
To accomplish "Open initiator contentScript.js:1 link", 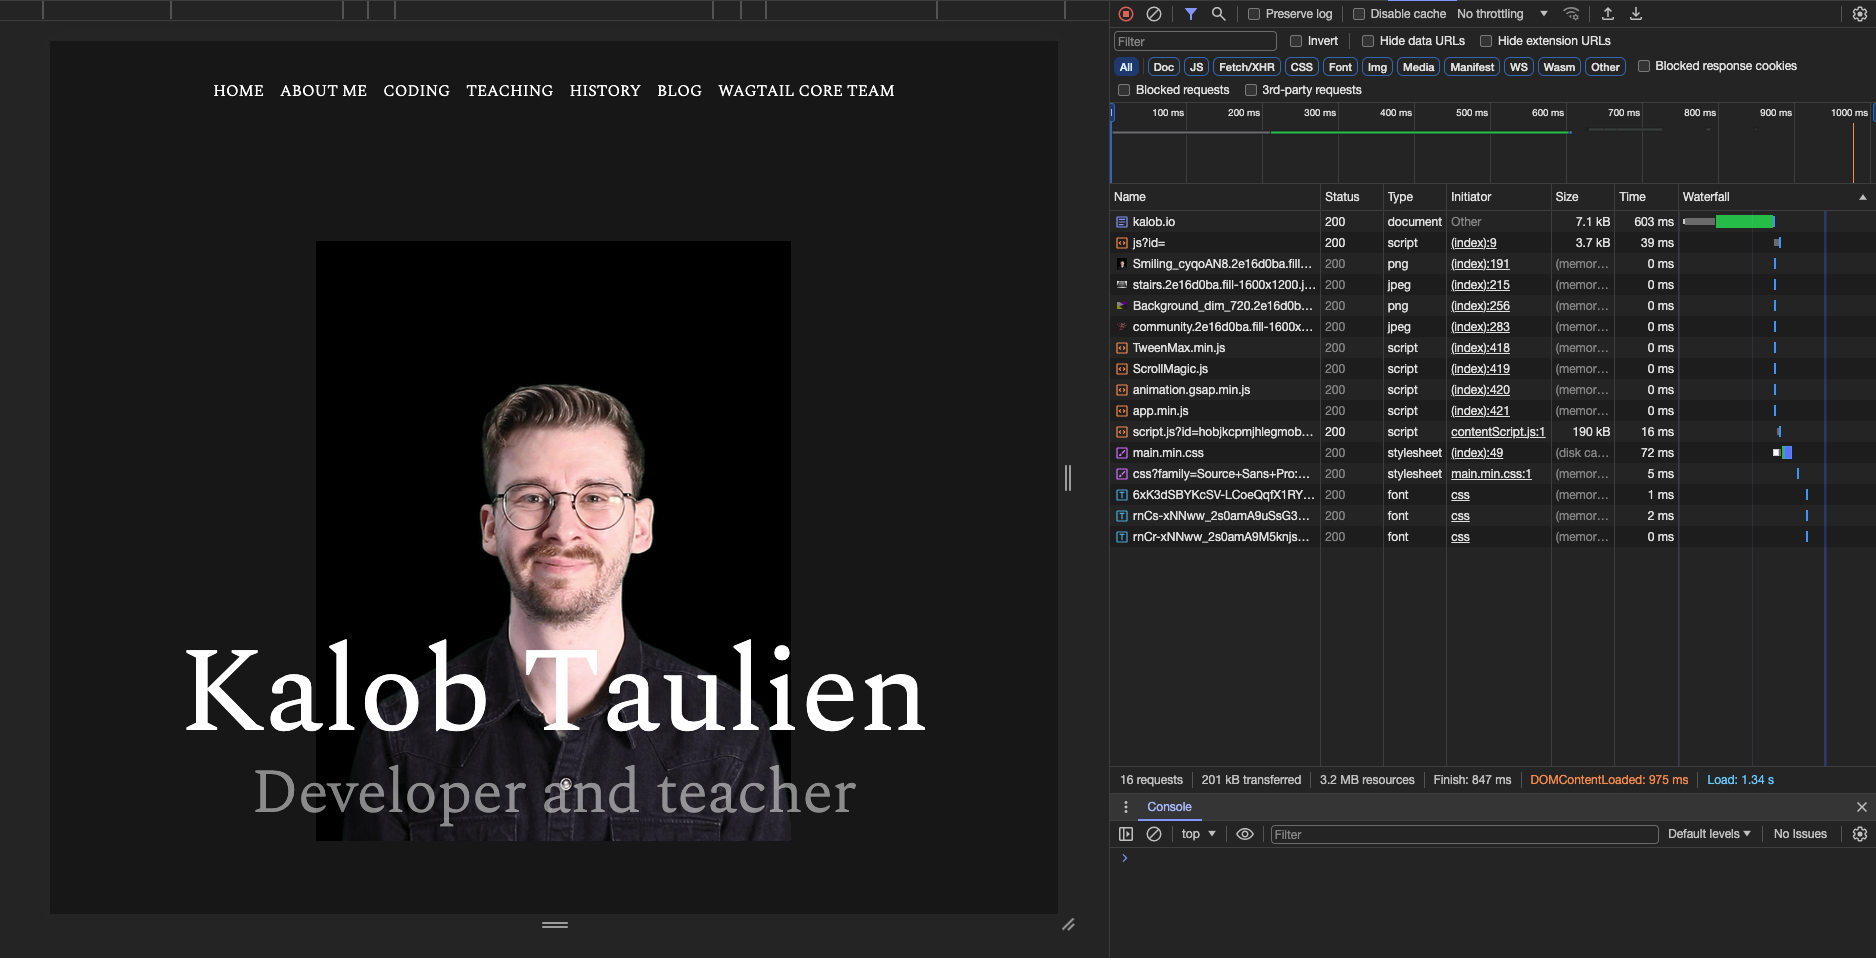I will pyautogui.click(x=1497, y=432).
